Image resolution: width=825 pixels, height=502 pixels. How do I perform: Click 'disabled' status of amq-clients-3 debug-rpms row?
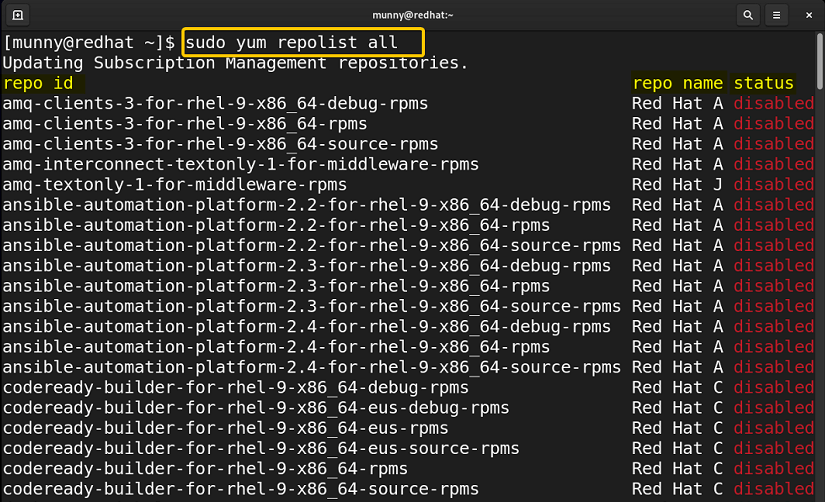point(773,103)
